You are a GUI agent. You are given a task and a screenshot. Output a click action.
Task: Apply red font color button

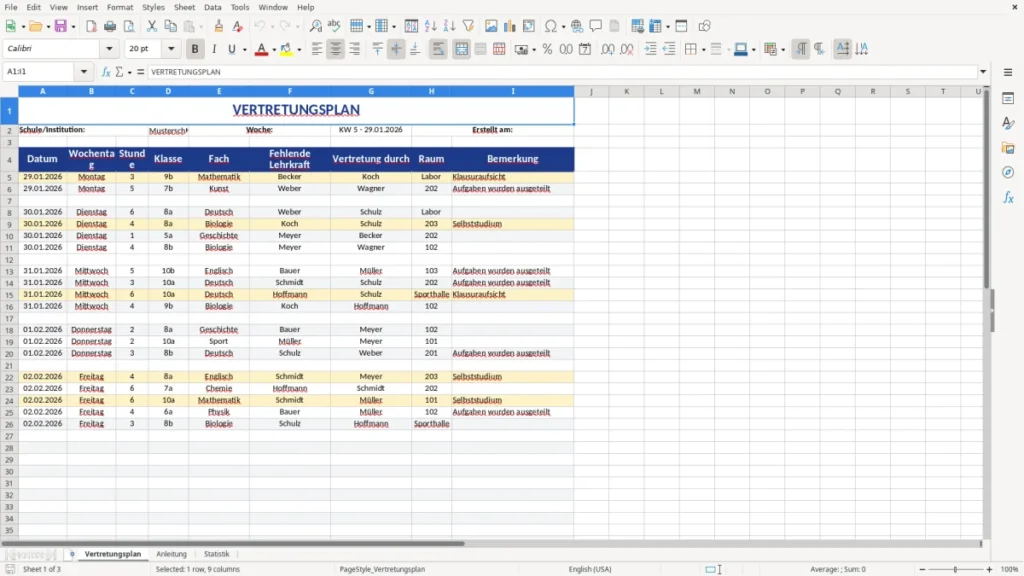click(261, 49)
